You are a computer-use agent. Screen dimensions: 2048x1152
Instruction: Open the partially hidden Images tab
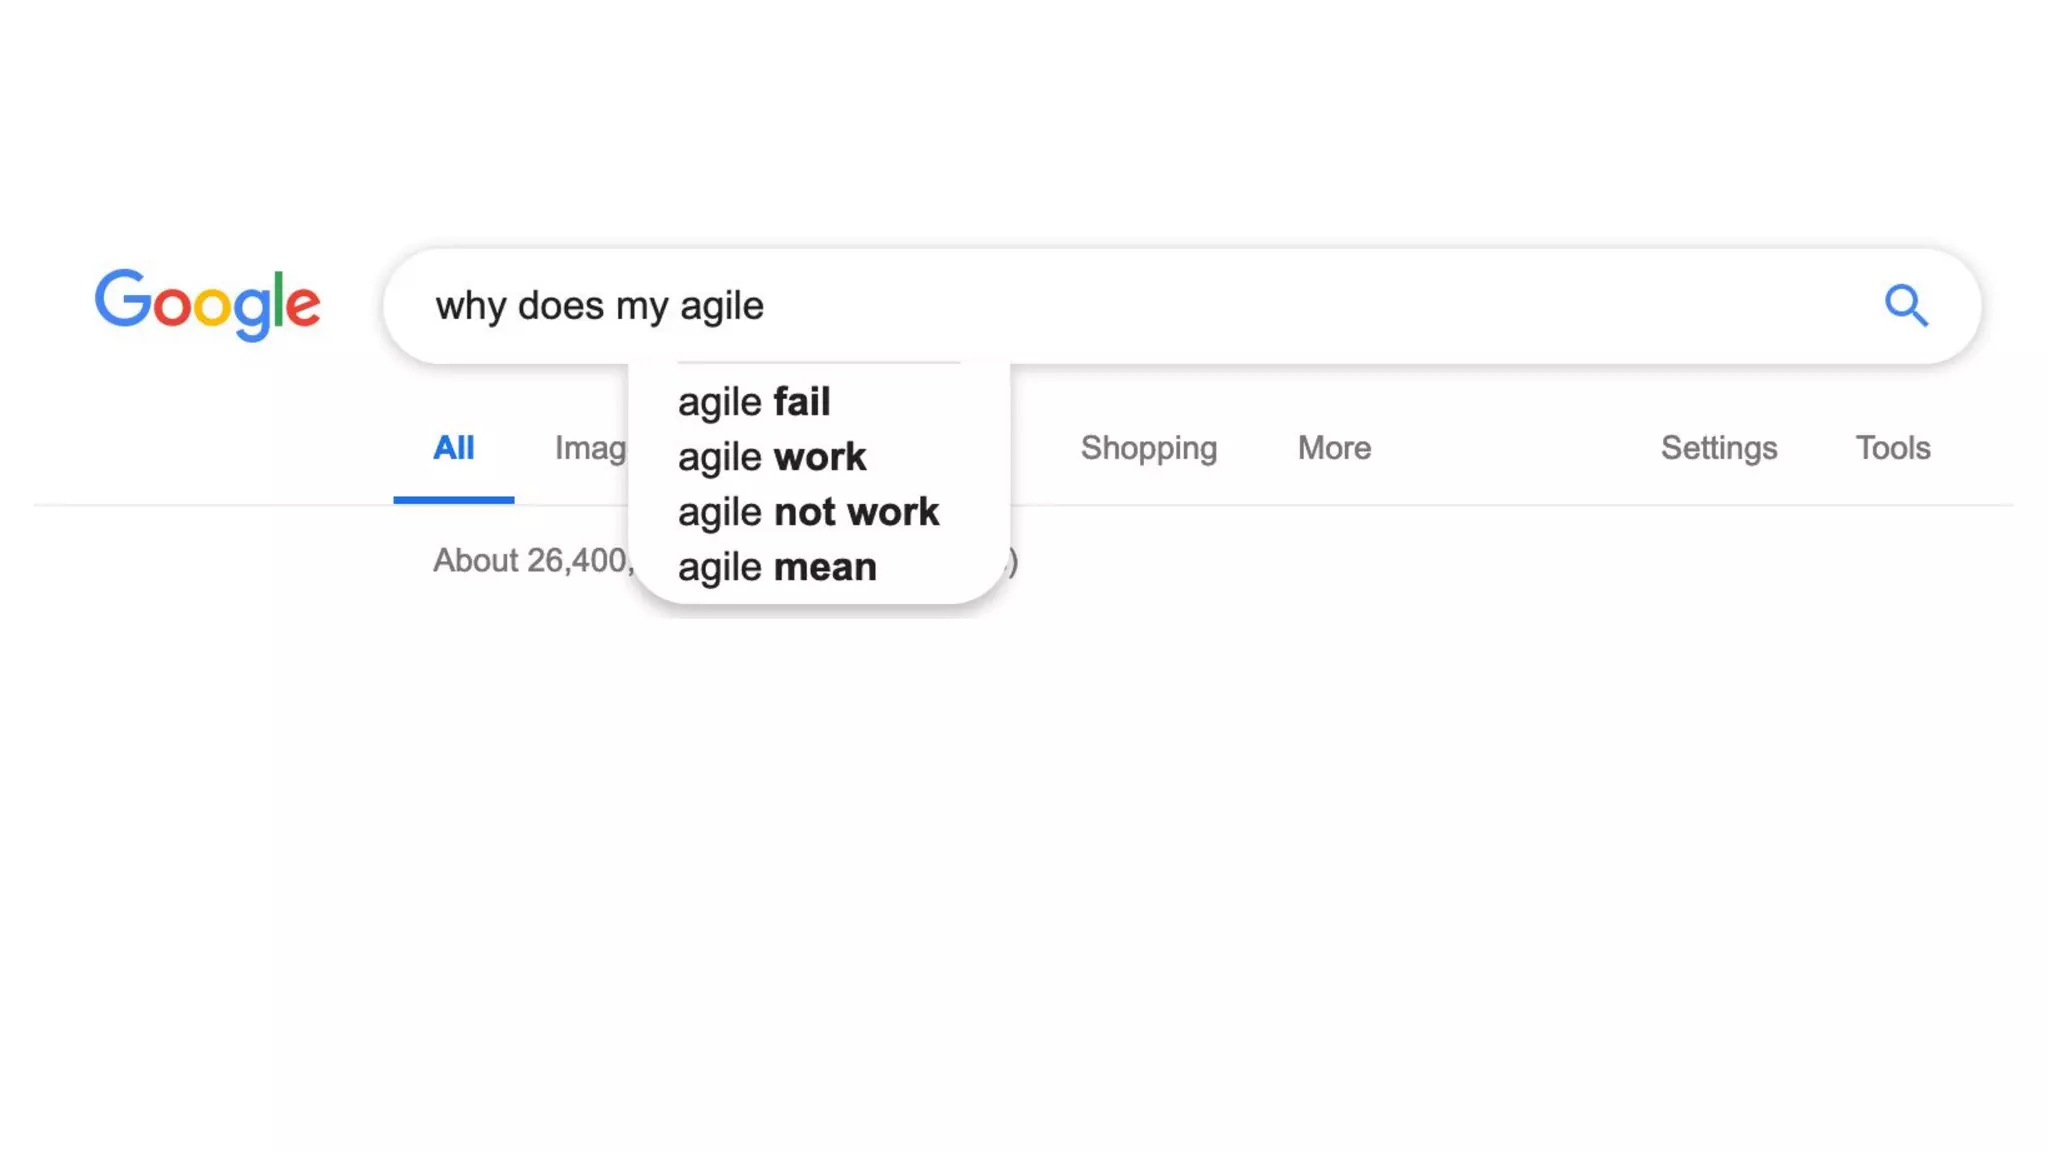pyautogui.click(x=590, y=448)
